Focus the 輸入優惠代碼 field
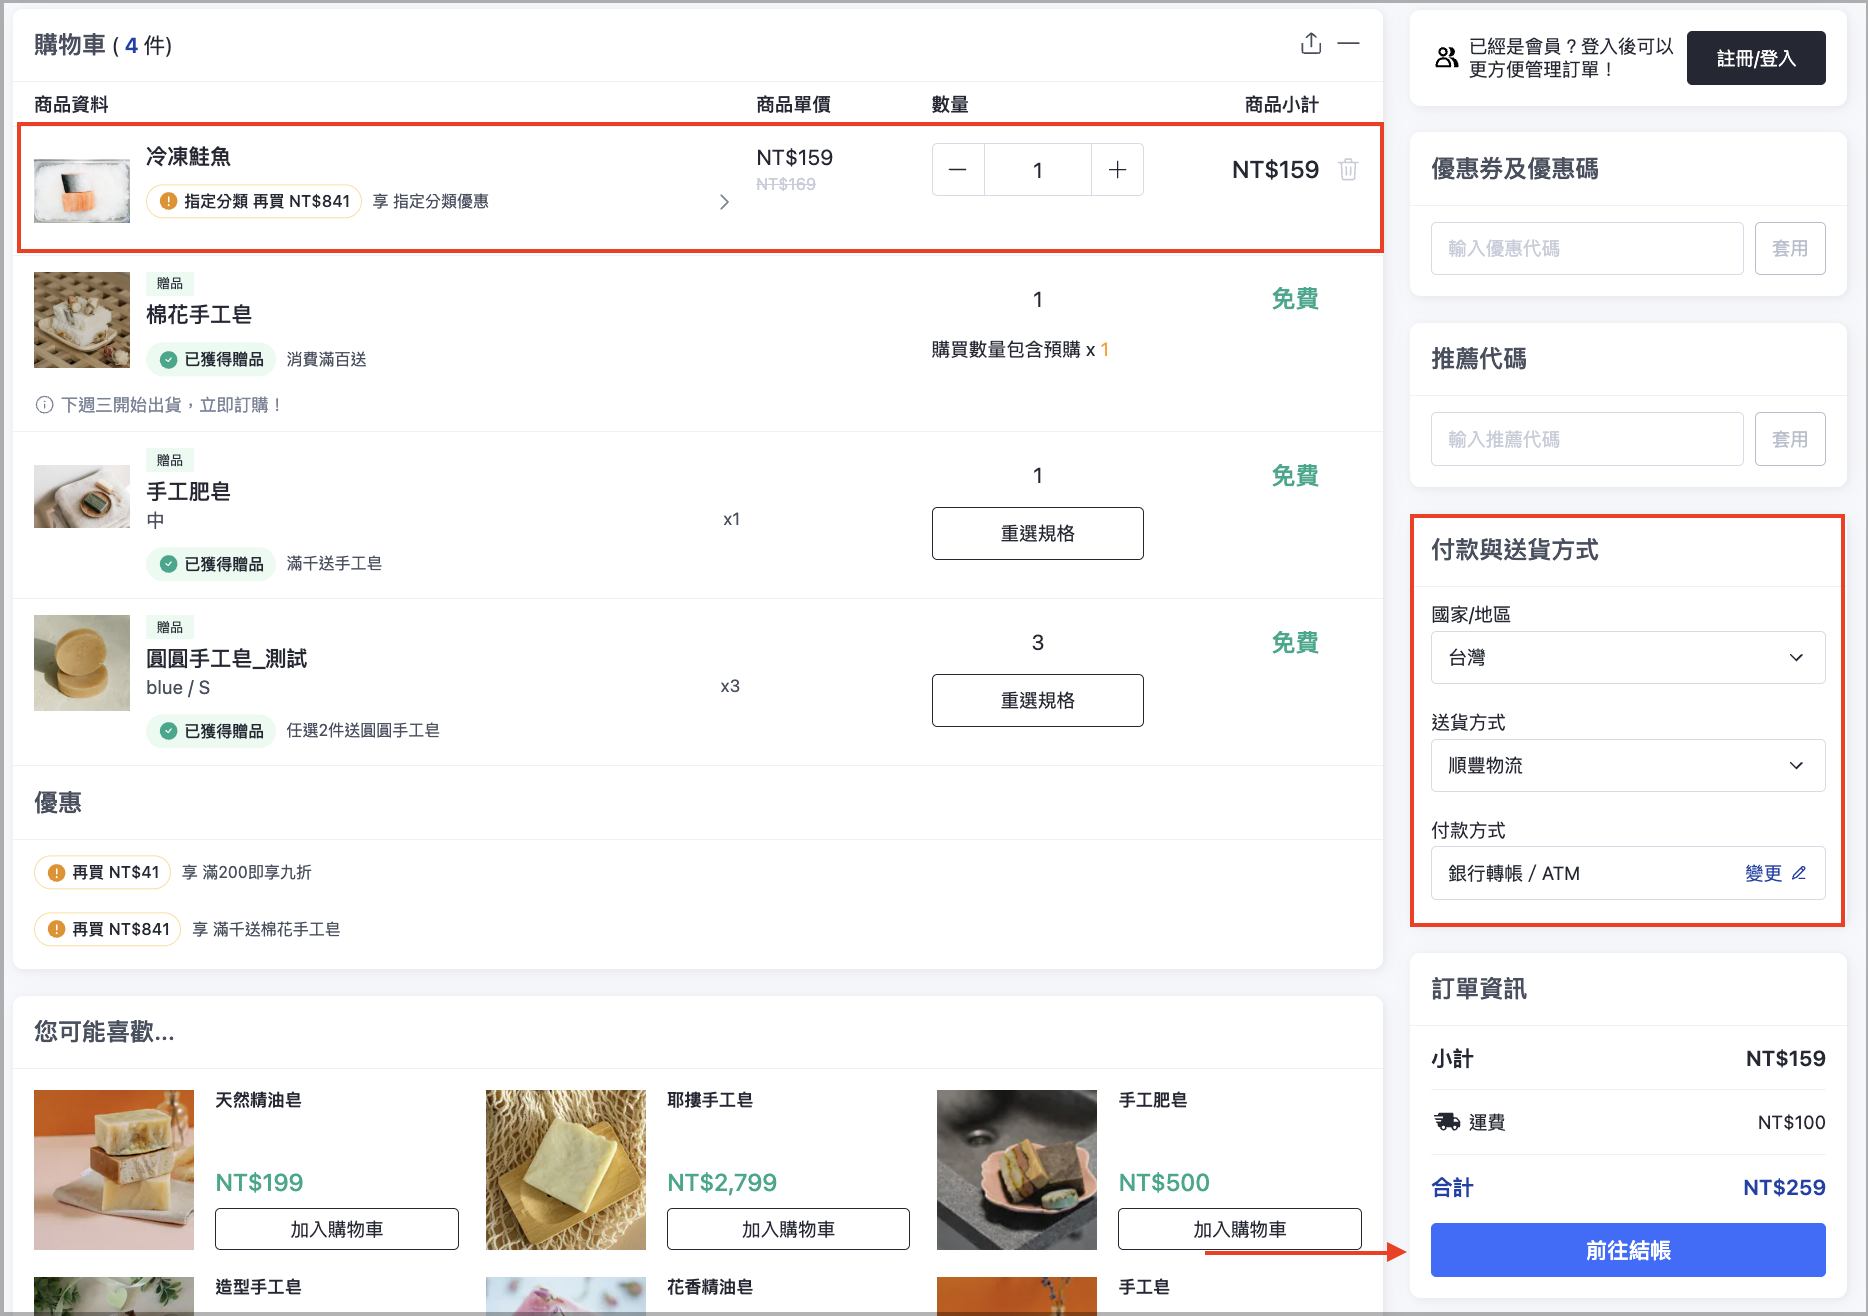The width and height of the screenshot is (1868, 1316). click(1587, 249)
